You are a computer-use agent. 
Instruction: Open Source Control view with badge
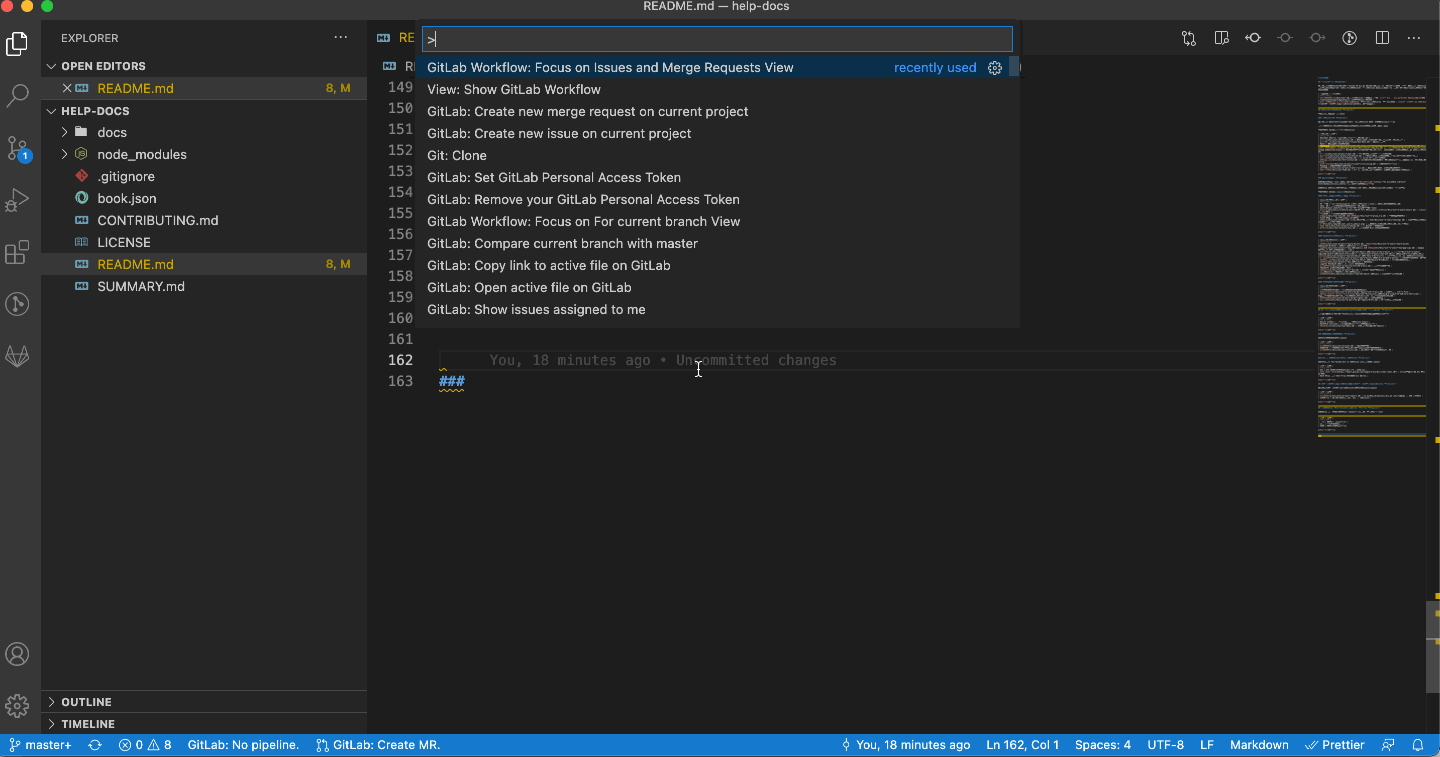pos(17,149)
